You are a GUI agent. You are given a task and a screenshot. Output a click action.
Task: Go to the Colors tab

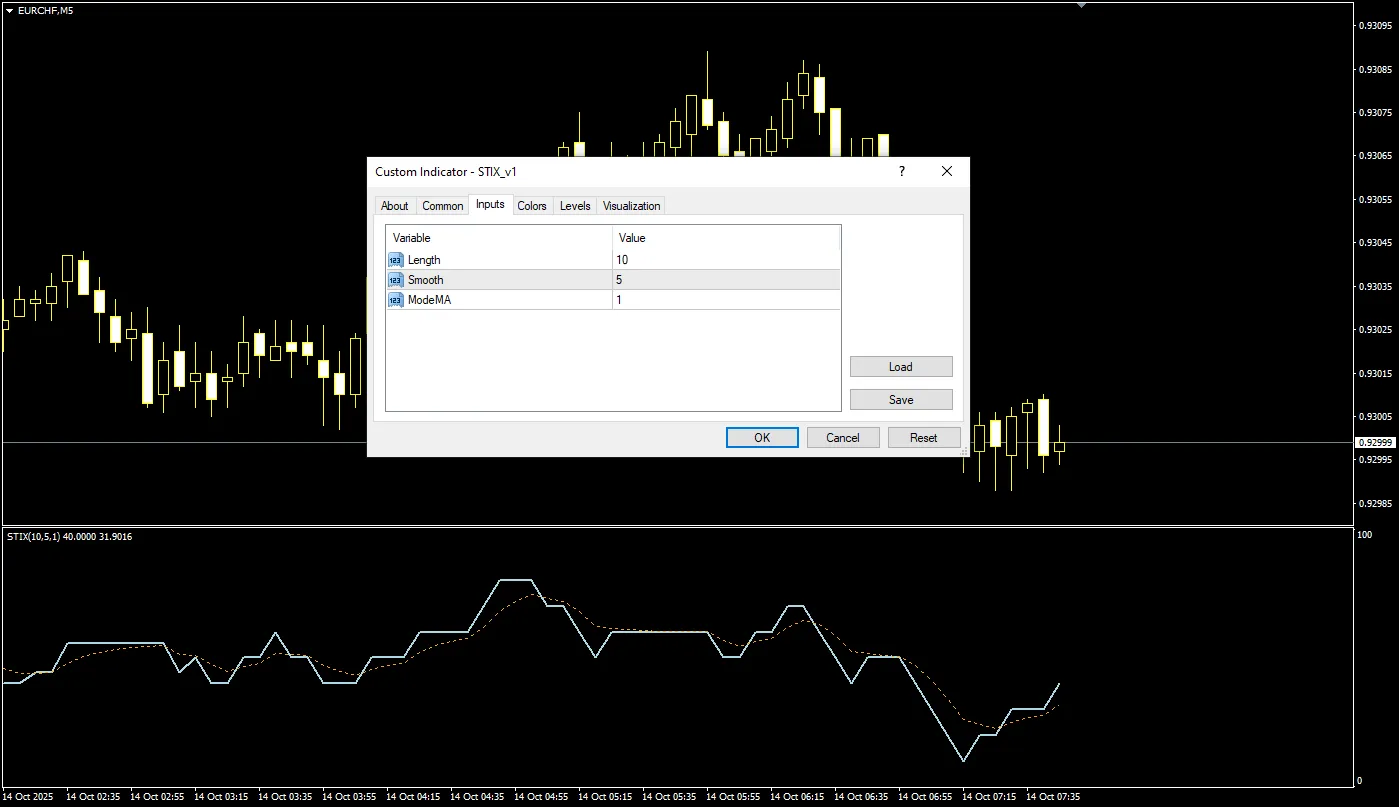[x=532, y=206]
